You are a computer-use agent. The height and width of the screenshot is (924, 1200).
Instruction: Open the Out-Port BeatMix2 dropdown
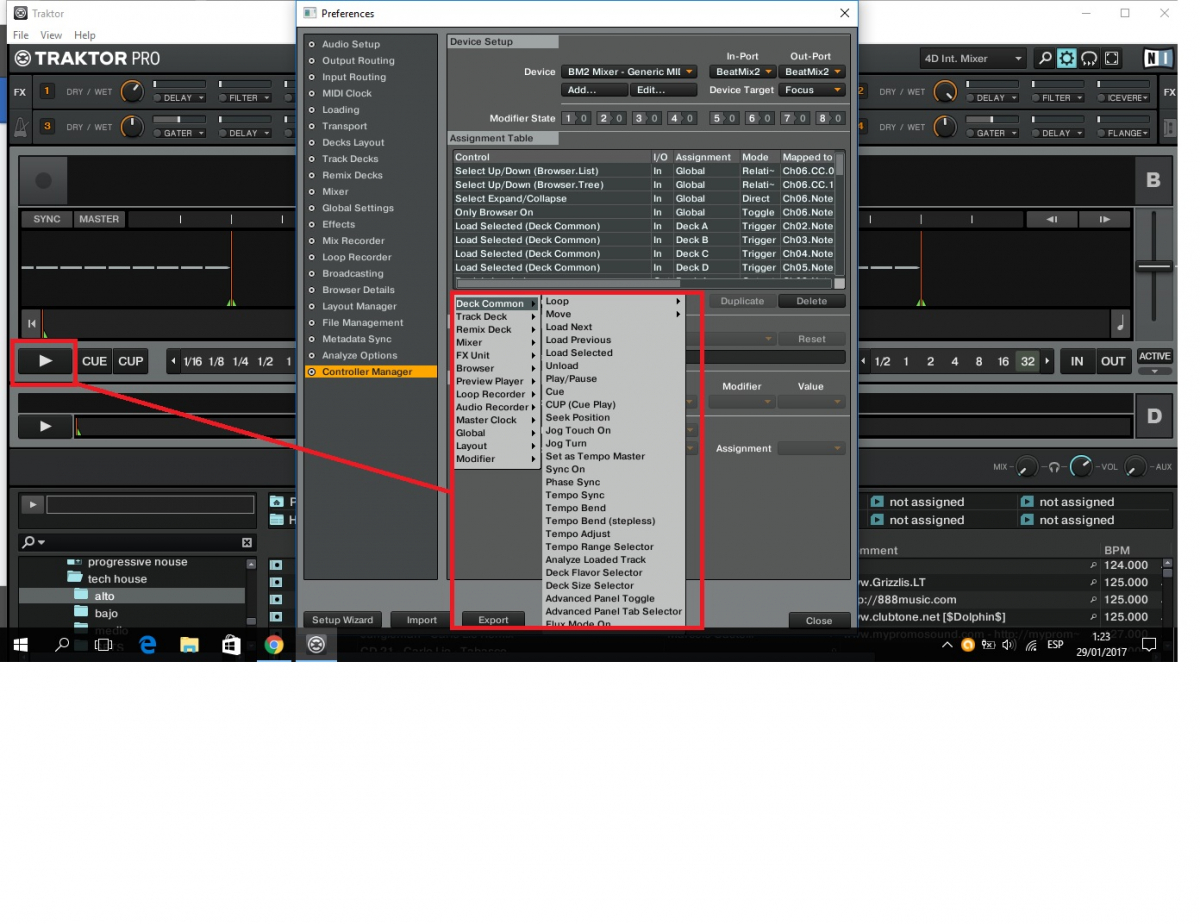pos(812,72)
